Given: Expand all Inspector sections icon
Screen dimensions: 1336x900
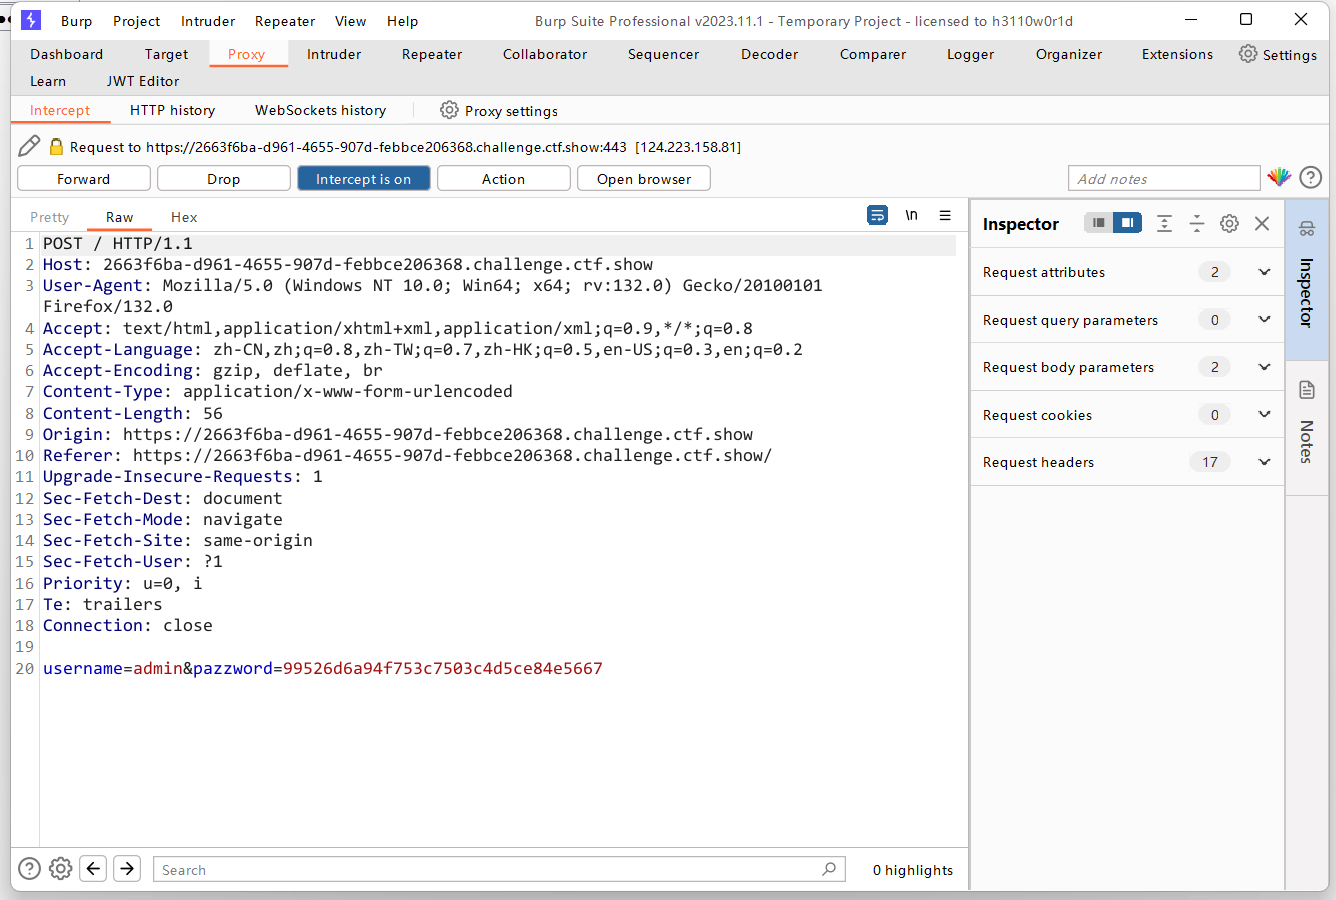Looking at the screenshot, I should 1164,224.
